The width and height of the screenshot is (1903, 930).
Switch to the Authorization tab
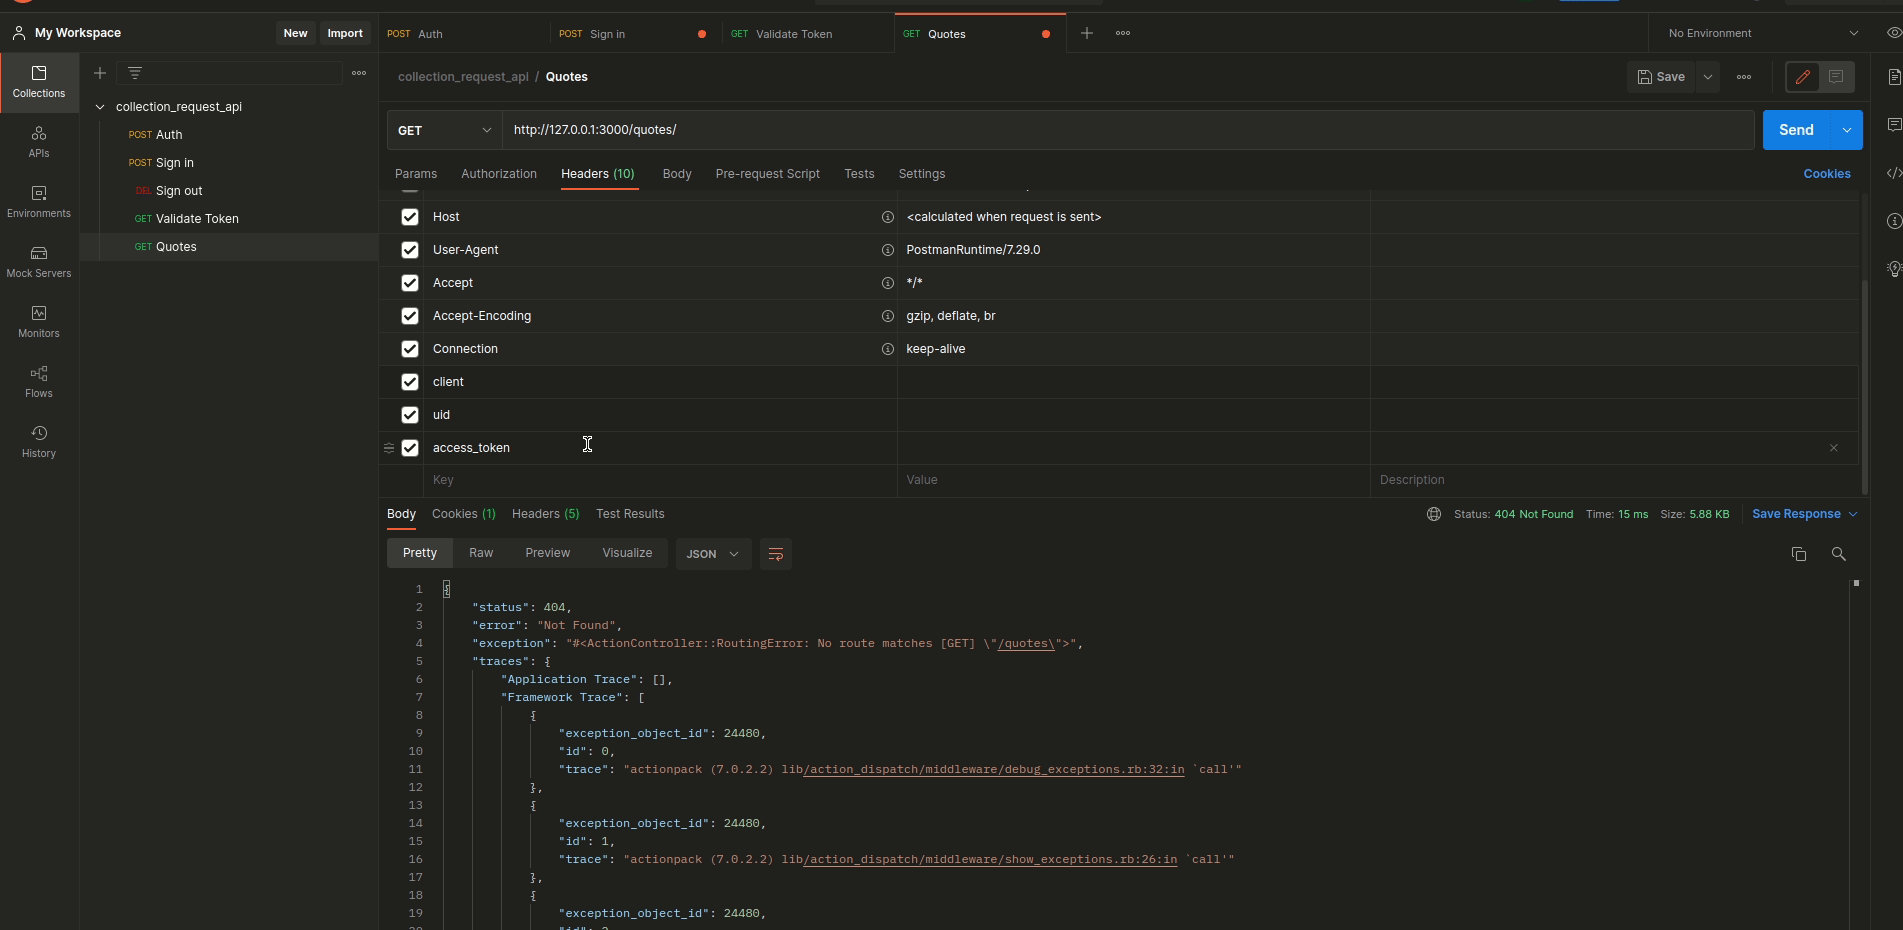point(499,174)
